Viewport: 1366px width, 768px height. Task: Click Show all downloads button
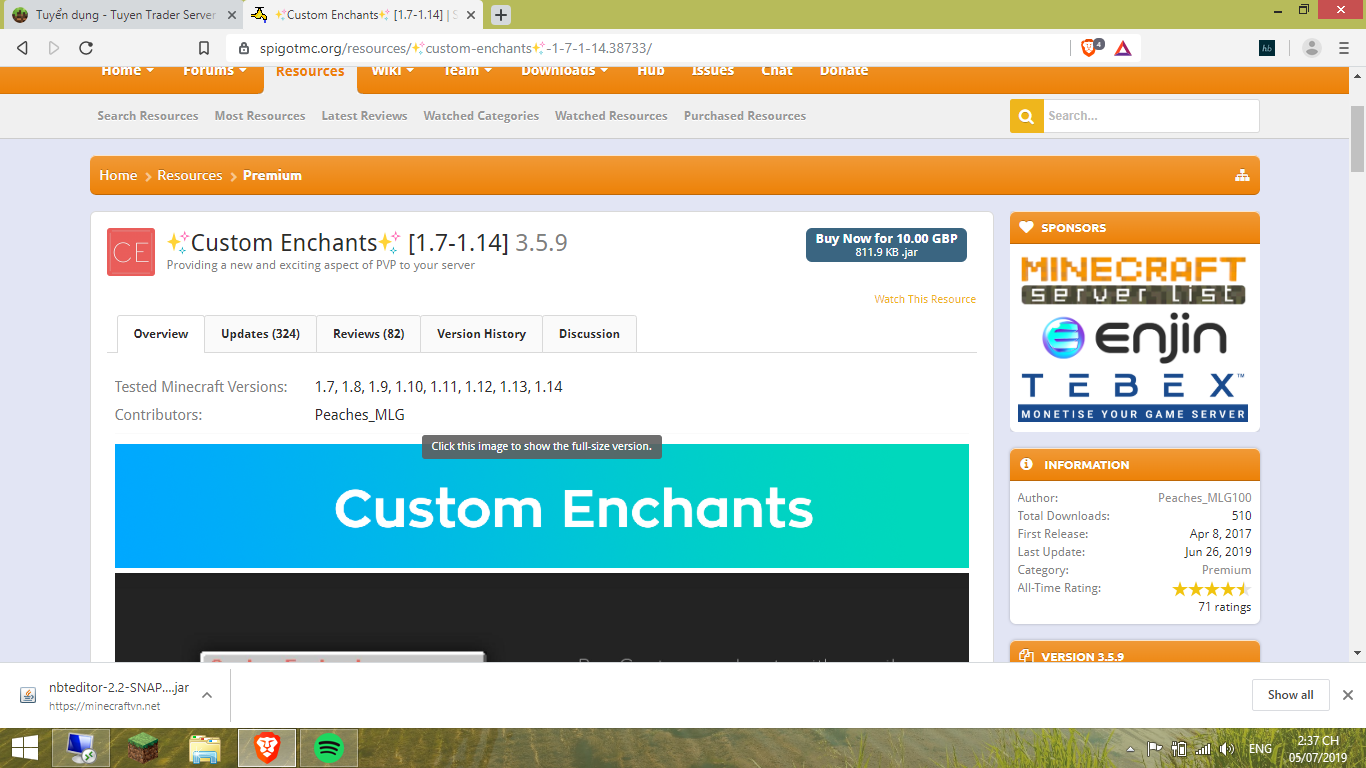1290,695
